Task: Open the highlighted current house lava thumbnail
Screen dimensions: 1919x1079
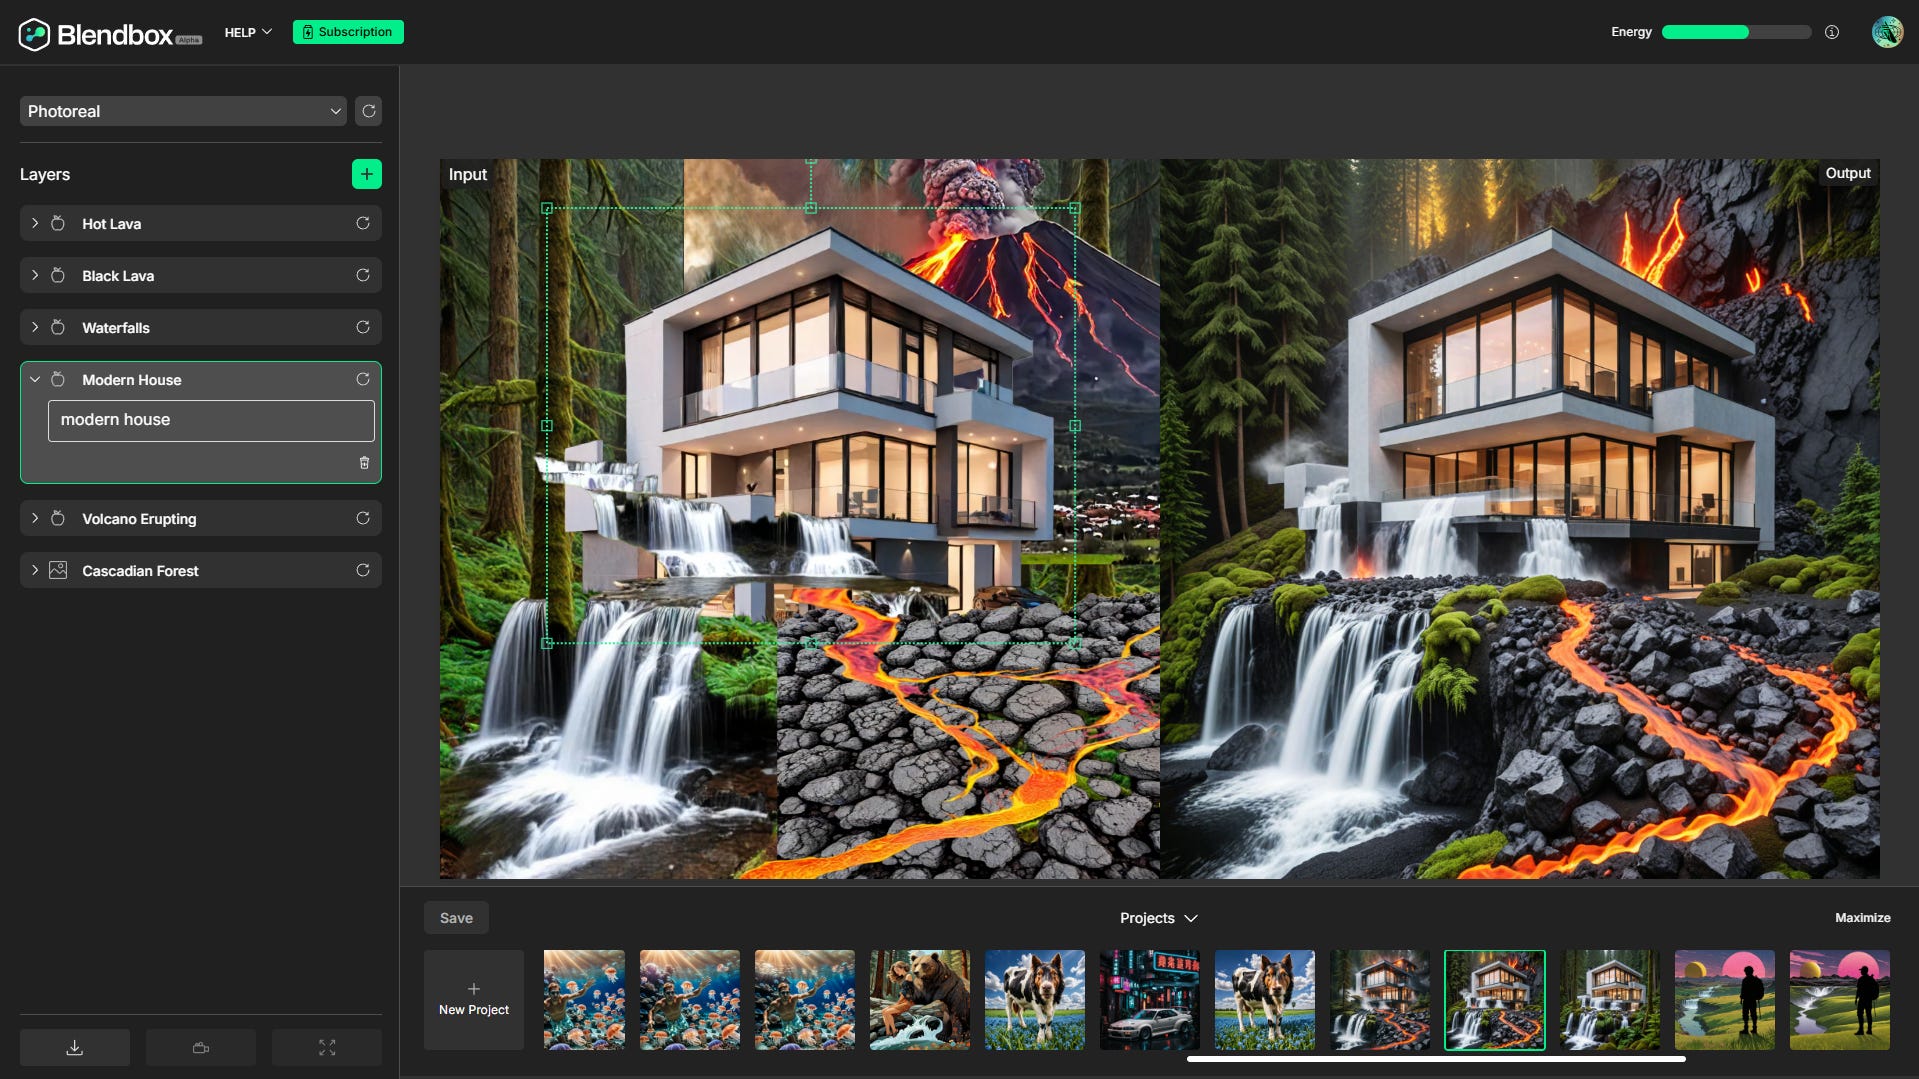Action: [1495, 1000]
